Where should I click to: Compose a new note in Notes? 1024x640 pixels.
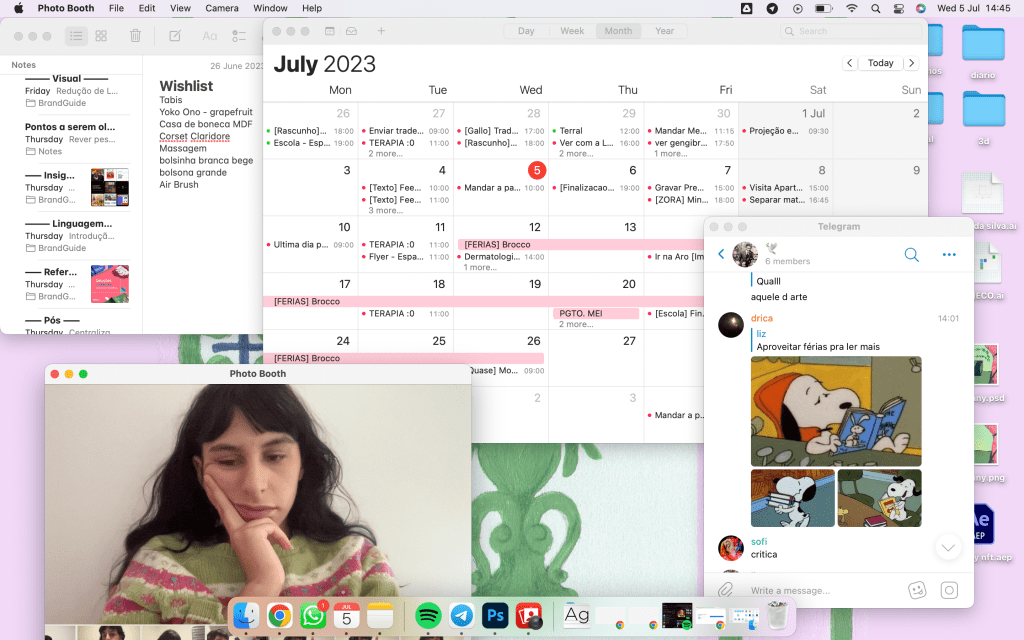(175, 36)
